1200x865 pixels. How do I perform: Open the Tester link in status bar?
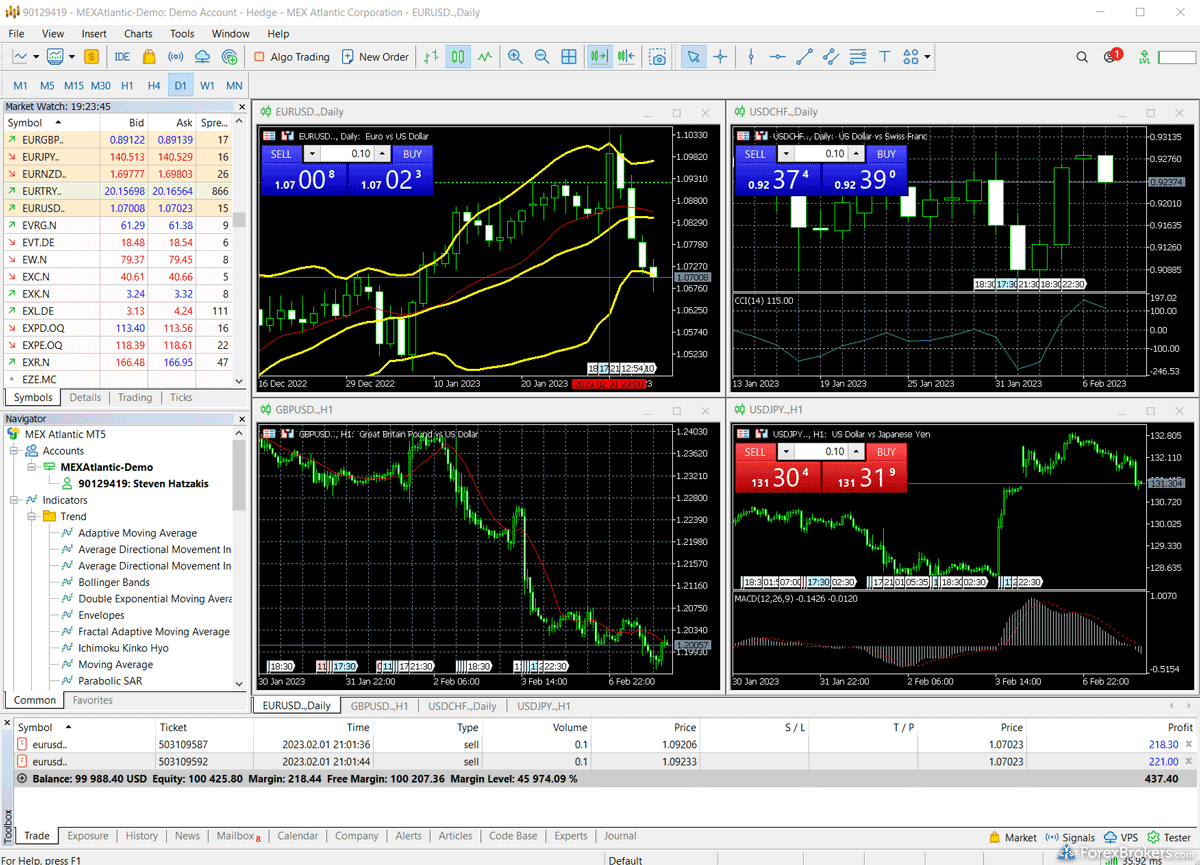click(1169, 838)
